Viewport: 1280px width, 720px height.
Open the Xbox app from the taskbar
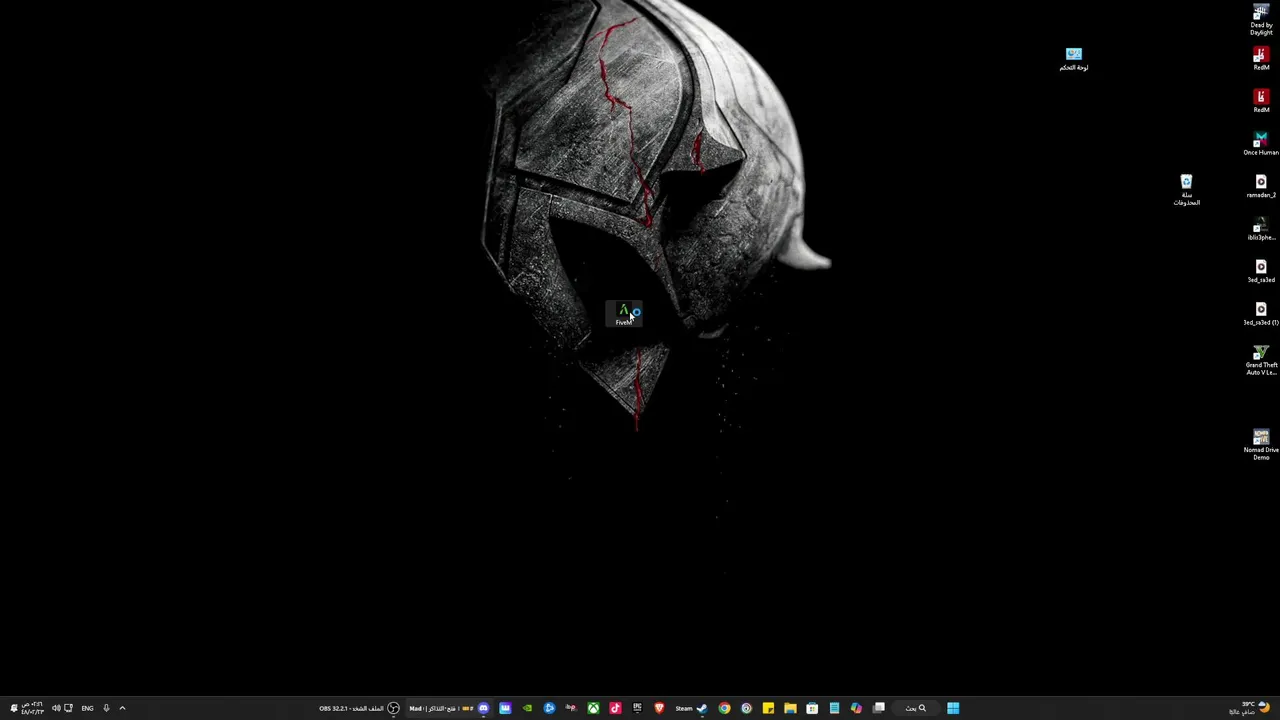click(593, 708)
